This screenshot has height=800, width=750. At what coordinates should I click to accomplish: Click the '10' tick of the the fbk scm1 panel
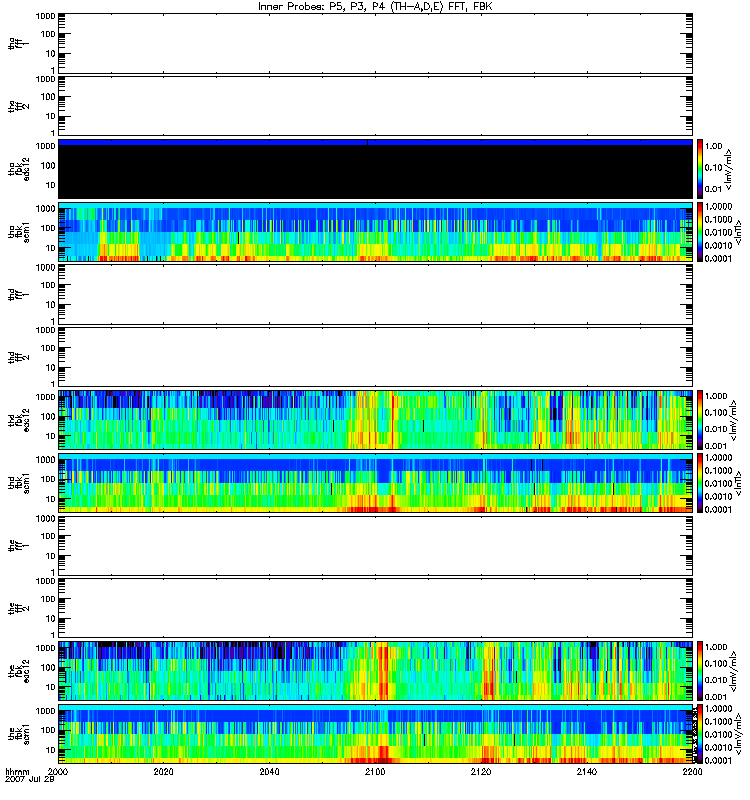point(51,750)
